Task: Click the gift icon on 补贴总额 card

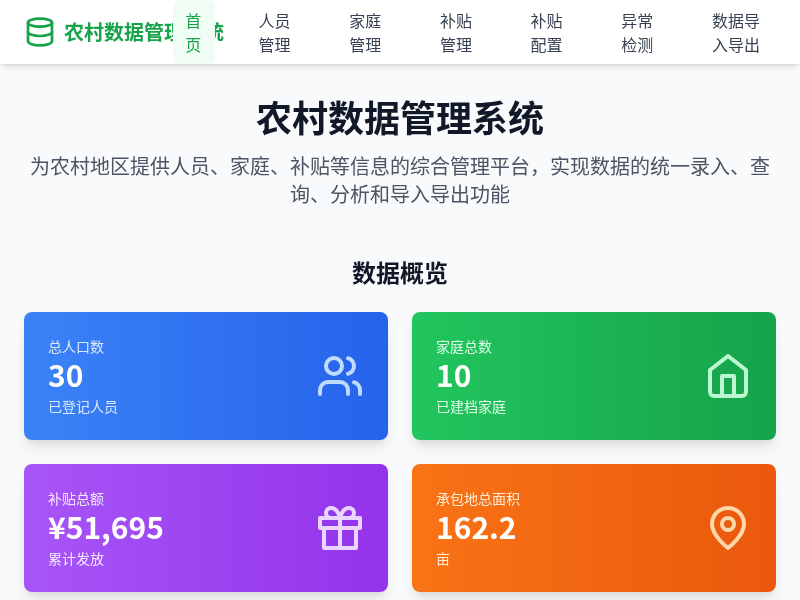Action: tap(340, 528)
